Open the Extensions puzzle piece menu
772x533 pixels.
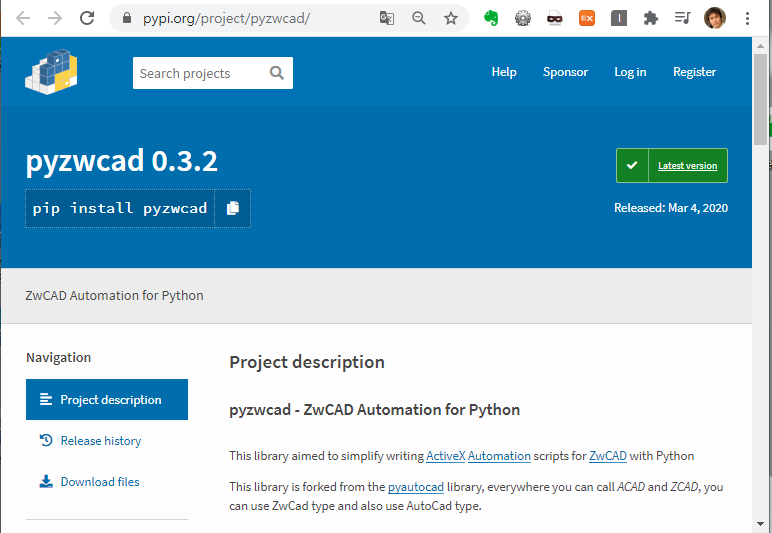pos(651,19)
